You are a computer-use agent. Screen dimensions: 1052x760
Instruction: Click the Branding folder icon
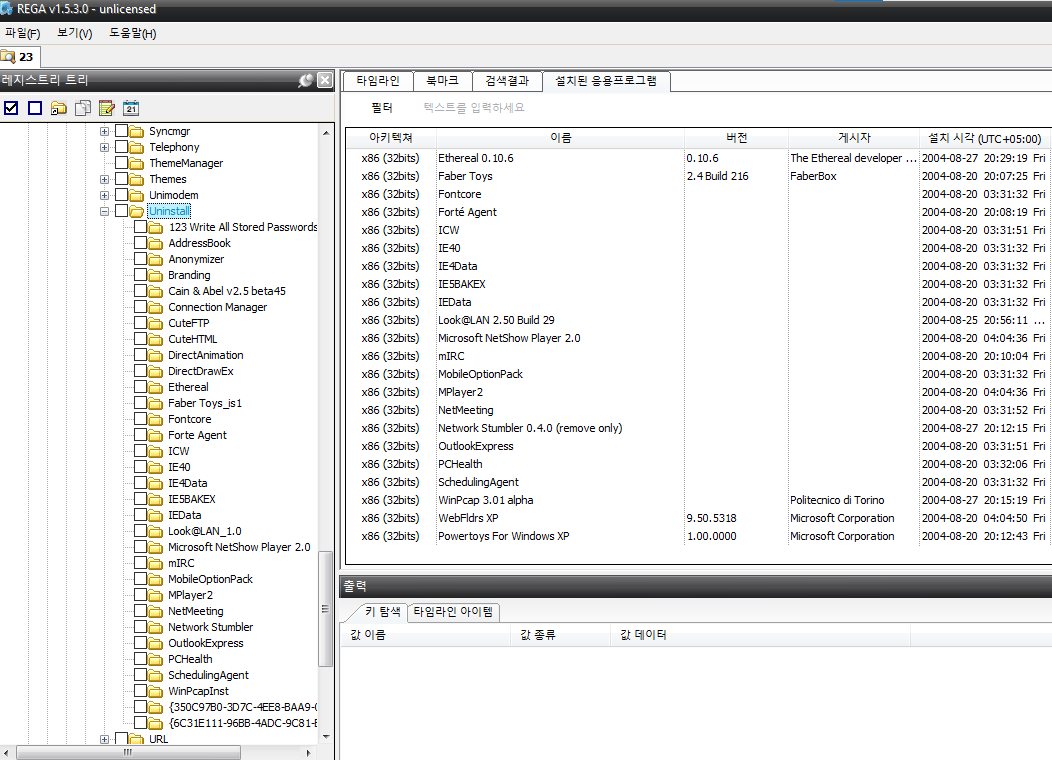point(156,275)
